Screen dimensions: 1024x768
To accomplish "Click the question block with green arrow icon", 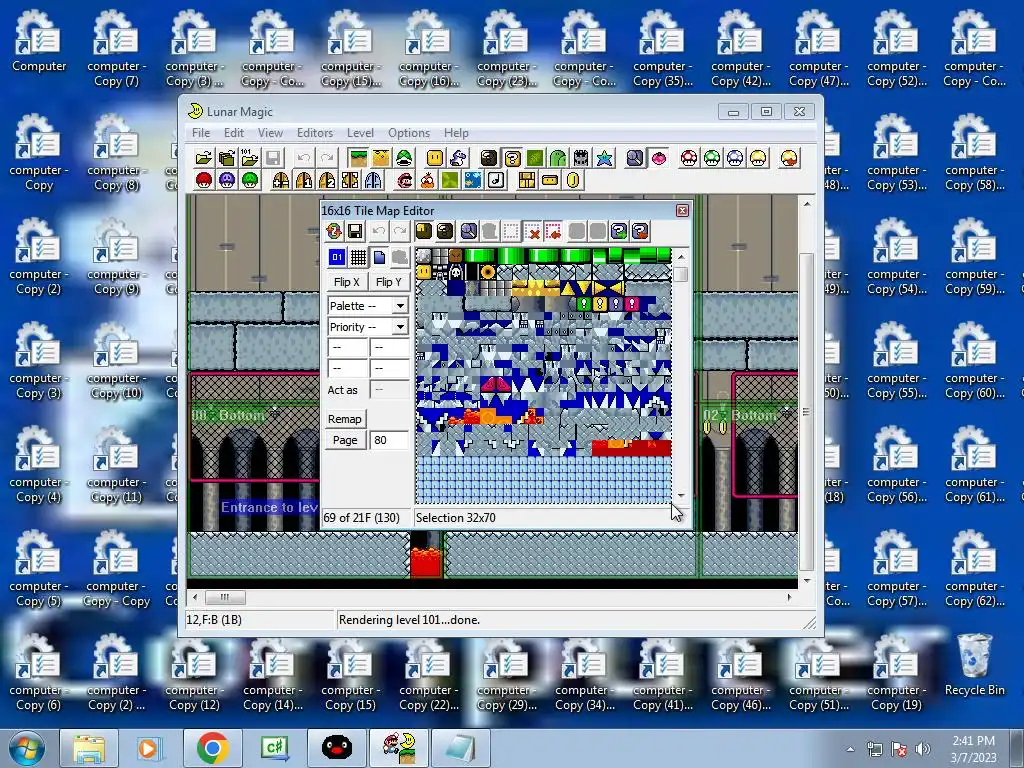I will 618,231.
